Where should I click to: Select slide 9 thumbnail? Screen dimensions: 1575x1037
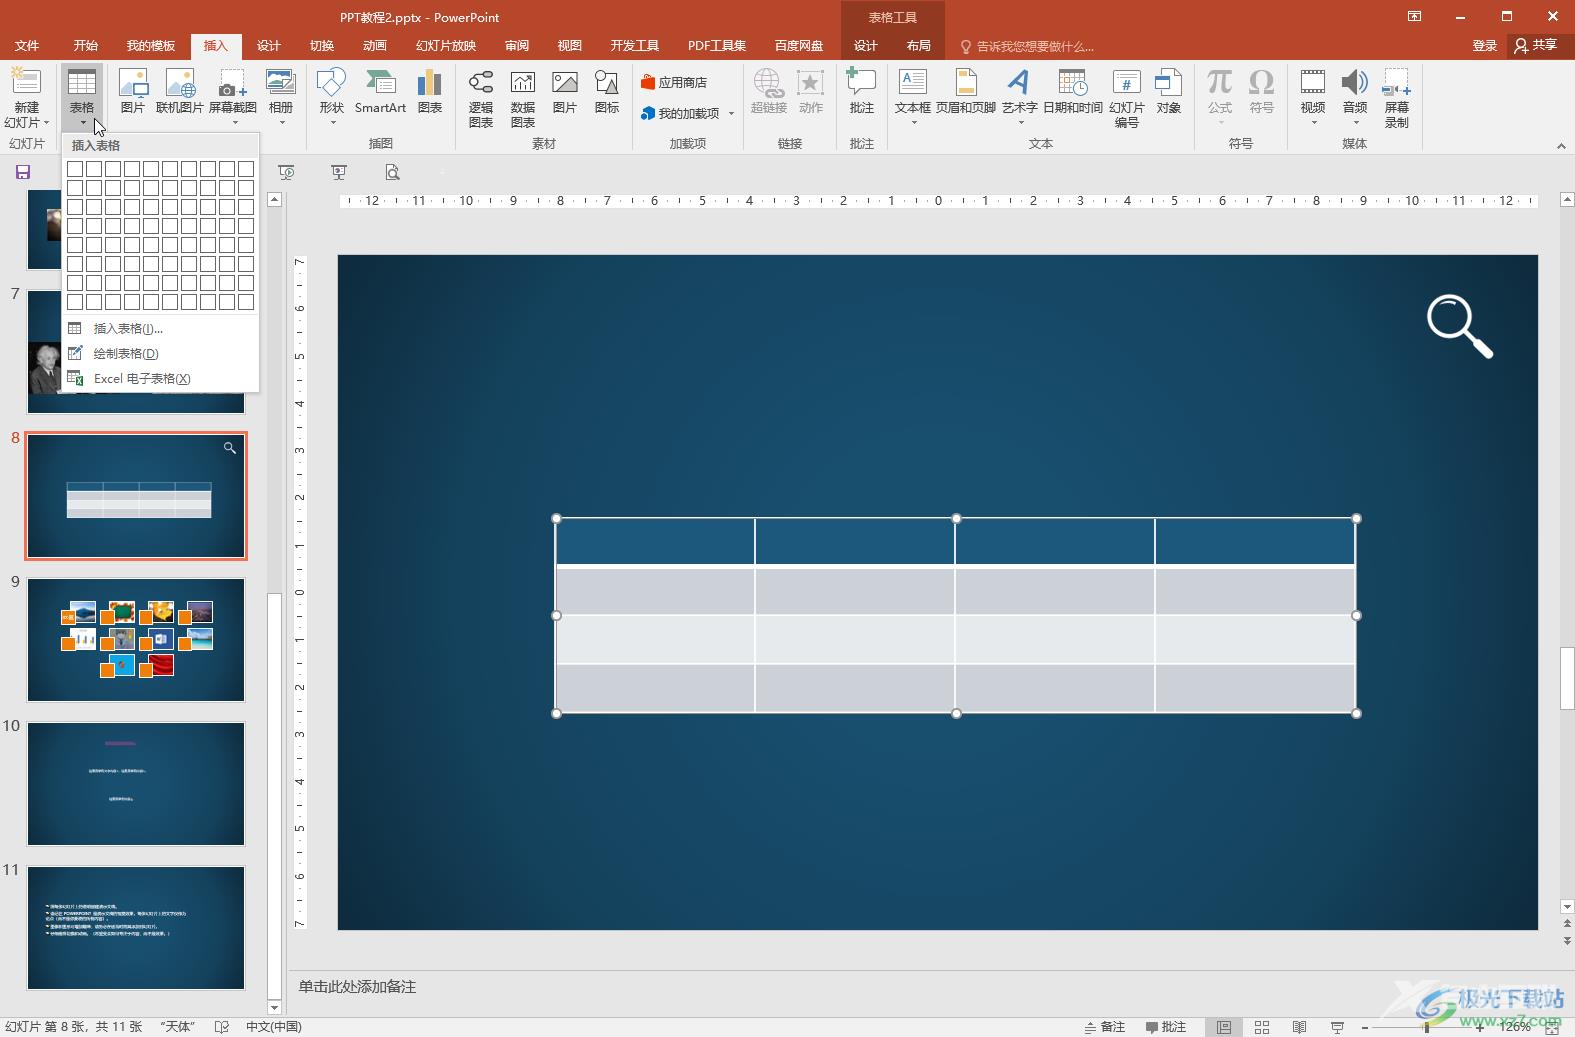[x=136, y=640]
